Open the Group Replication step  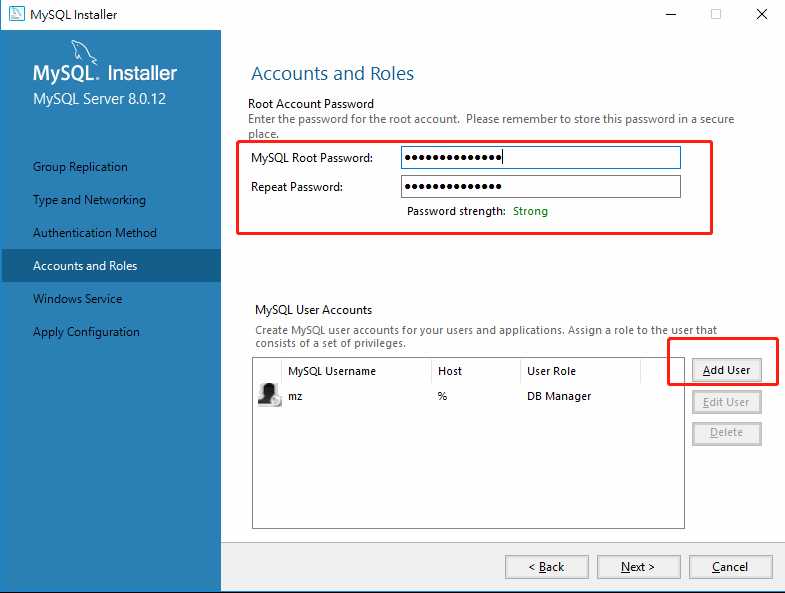tap(80, 167)
